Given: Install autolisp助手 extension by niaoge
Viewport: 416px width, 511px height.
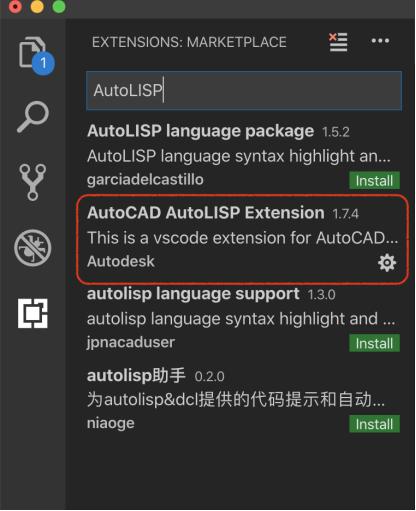Looking at the screenshot, I should point(374,424).
